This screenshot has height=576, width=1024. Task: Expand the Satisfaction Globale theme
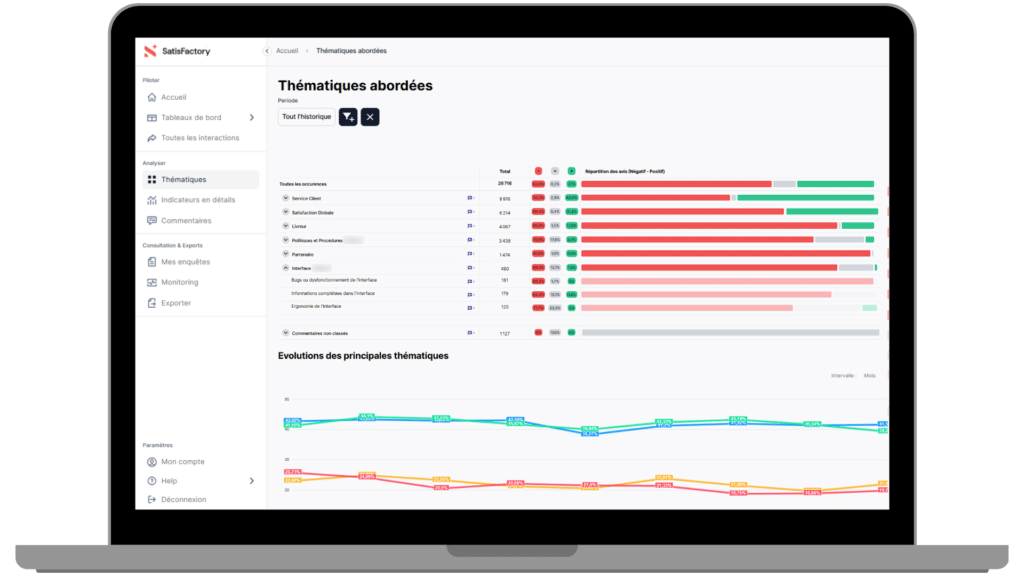tap(285, 212)
